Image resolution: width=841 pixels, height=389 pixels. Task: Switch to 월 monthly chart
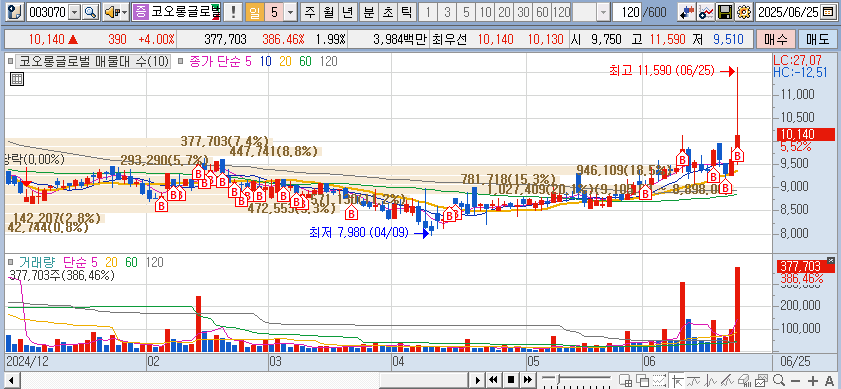(328, 12)
